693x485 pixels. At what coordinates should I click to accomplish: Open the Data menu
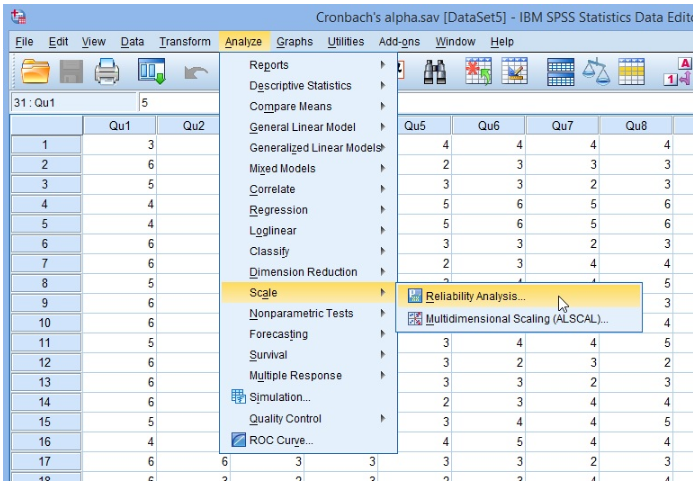click(132, 42)
